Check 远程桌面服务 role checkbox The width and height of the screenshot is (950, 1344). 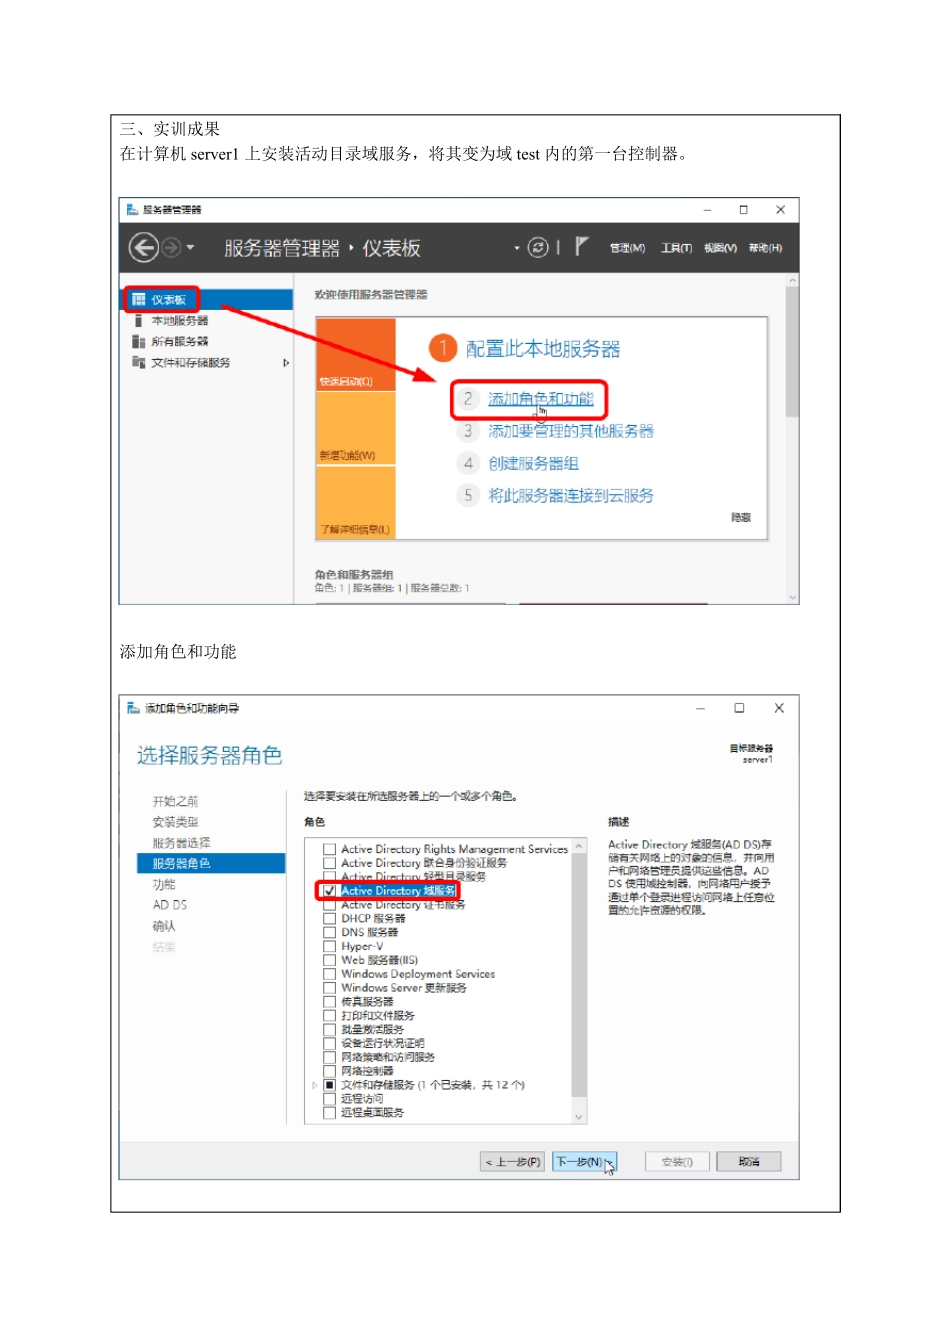tap(329, 1113)
